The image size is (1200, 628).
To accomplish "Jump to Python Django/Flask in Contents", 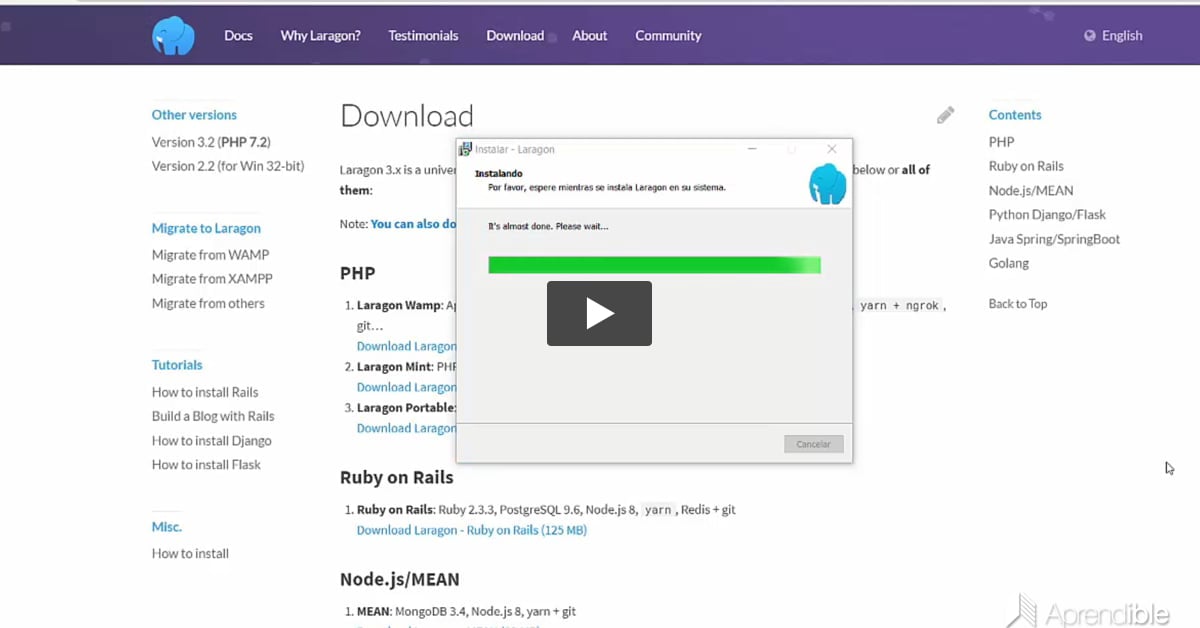I will (x=1047, y=214).
